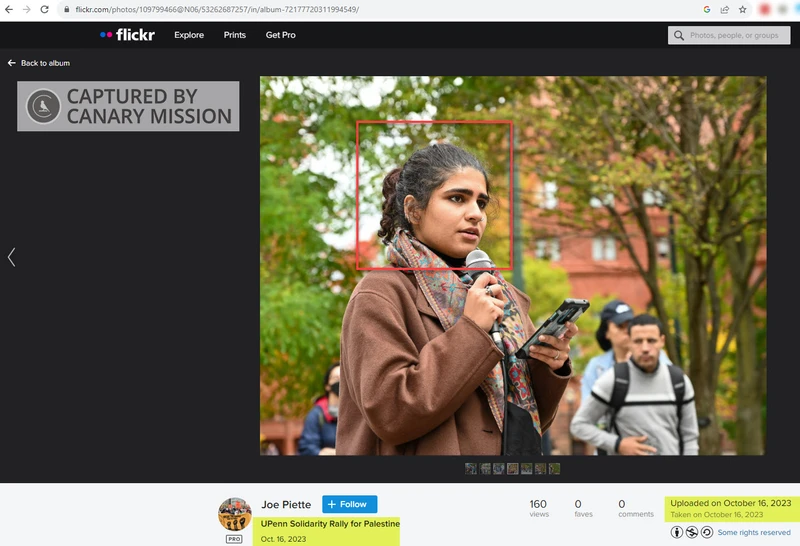Open the Explore menu
Viewport: 800px width, 546px height.
pos(189,35)
